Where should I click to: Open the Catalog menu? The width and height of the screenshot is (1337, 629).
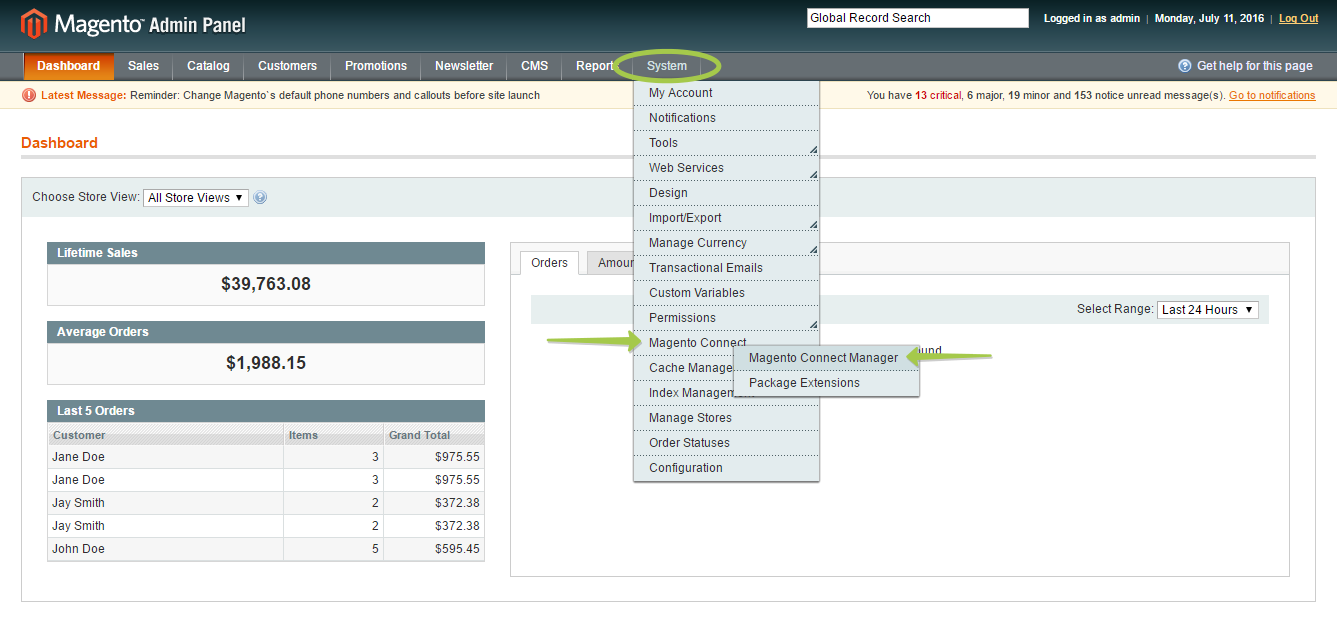[x=208, y=66]
